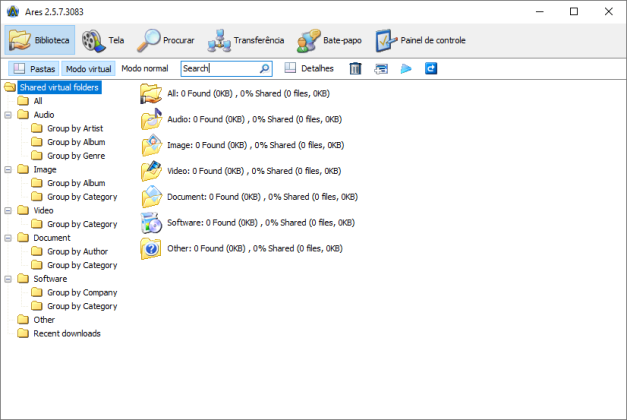The width and height of the screenshot is (627, 420).
Task: Switch to the Tela screen tab
Action: [x=103, y=40]
